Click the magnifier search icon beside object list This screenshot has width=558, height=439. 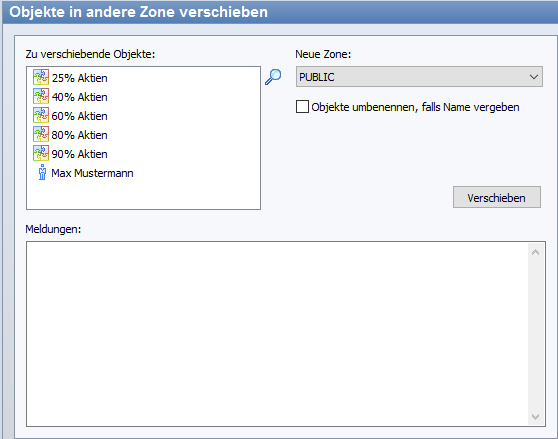tap(273, 77)
